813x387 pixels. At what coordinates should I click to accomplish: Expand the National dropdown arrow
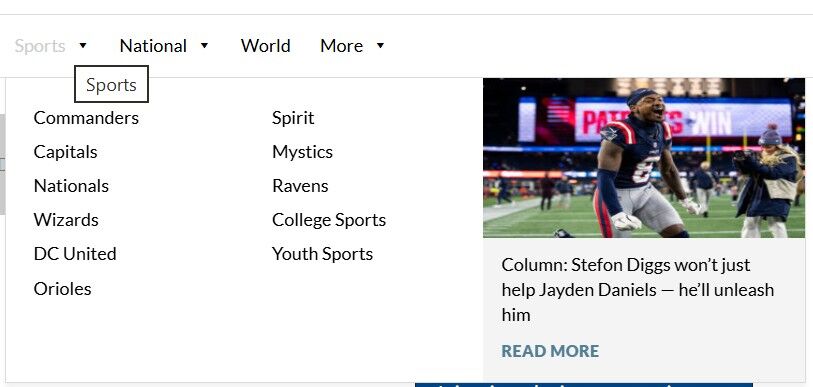pos(204,46)
